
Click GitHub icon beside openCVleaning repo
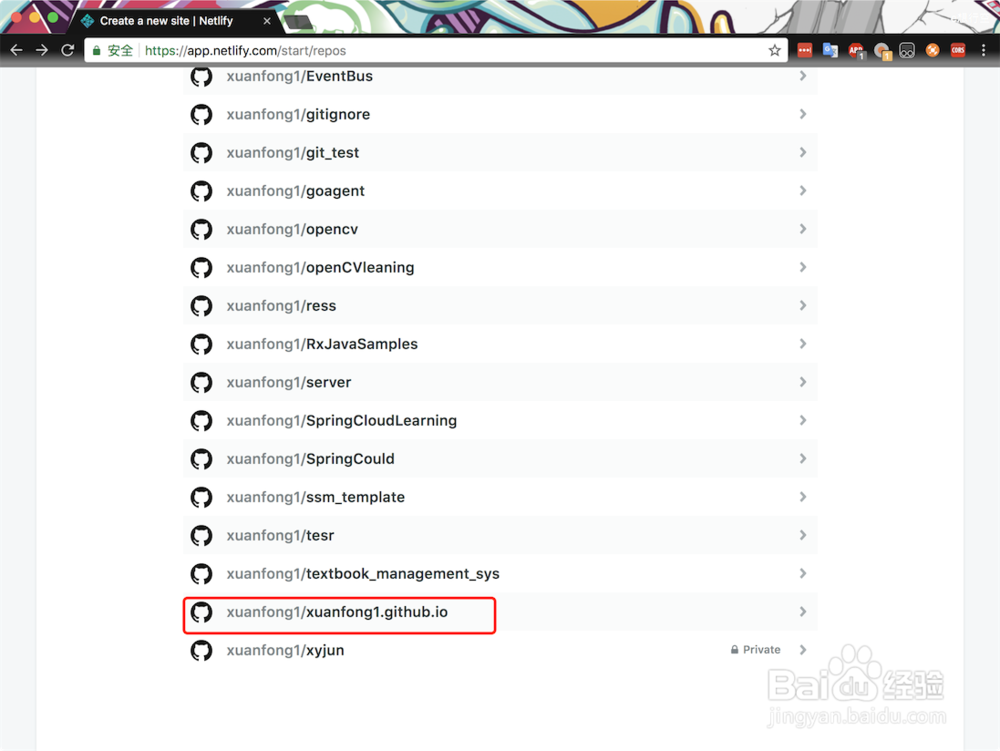coord(202,268)
